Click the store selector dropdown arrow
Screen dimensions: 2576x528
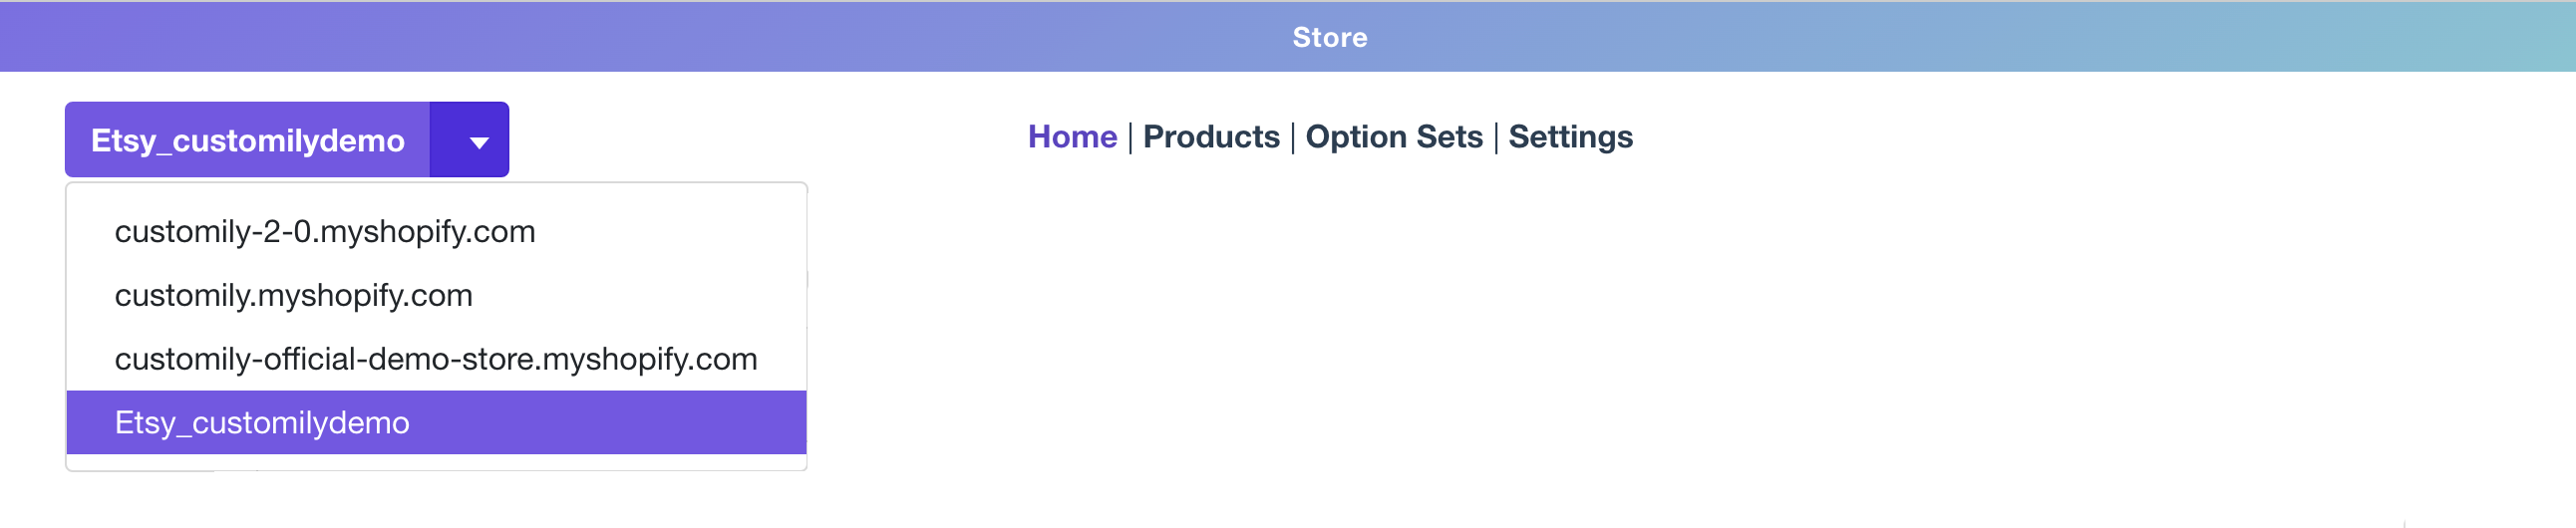pos(478,140)
